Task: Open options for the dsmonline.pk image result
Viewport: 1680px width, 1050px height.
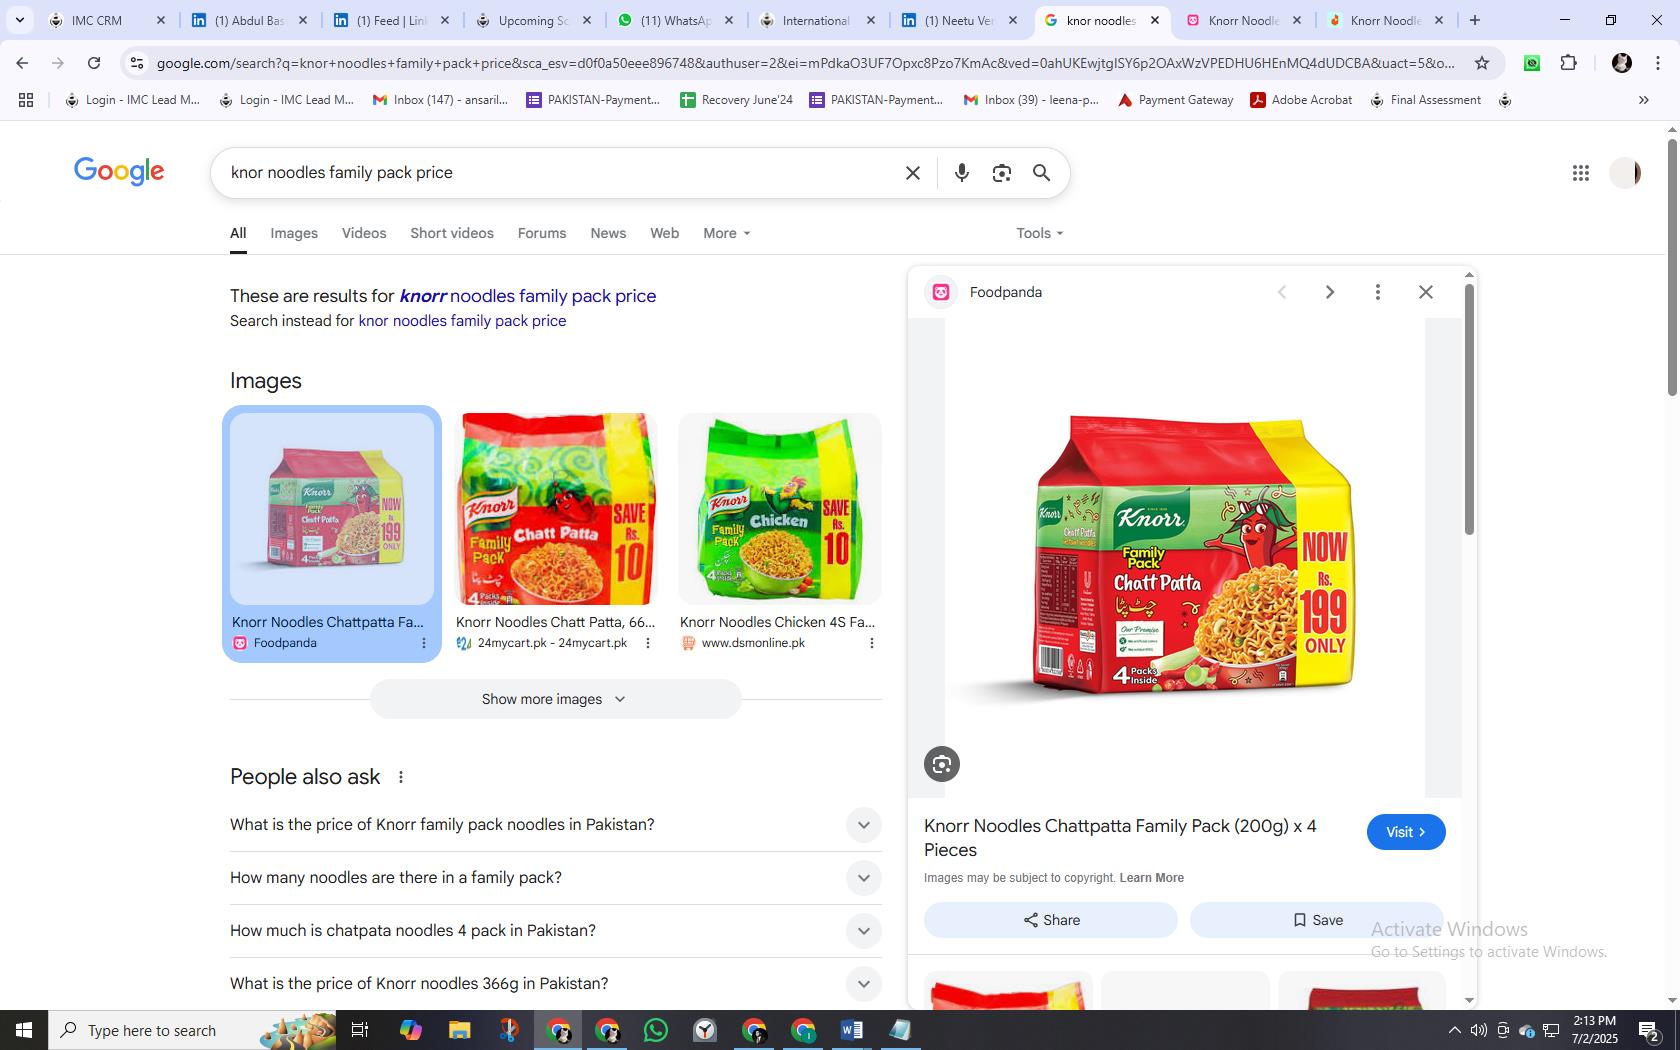Action: pyautogui.click(x=871, y=643)
